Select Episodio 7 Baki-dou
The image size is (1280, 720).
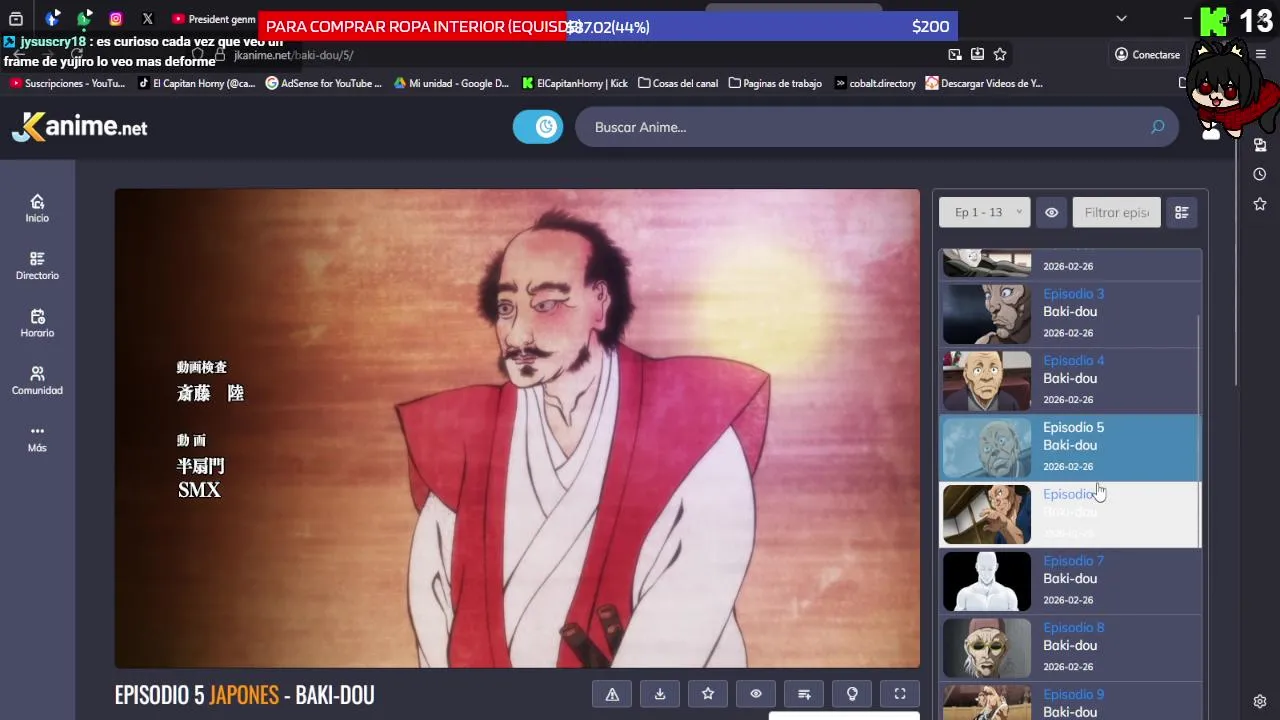coord(1070,582)
